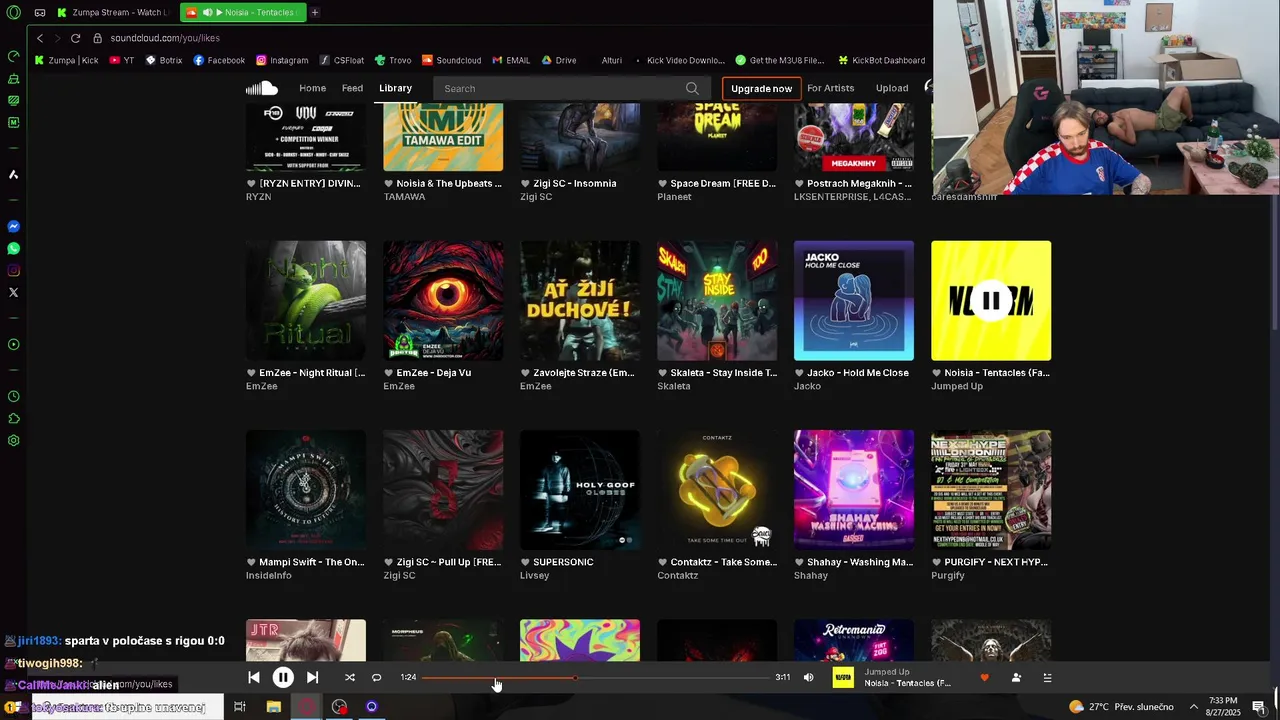Seek in the track progress bar
Image resolution: width=1280 pixels, height=720 pixels.
tap(596, 678)
